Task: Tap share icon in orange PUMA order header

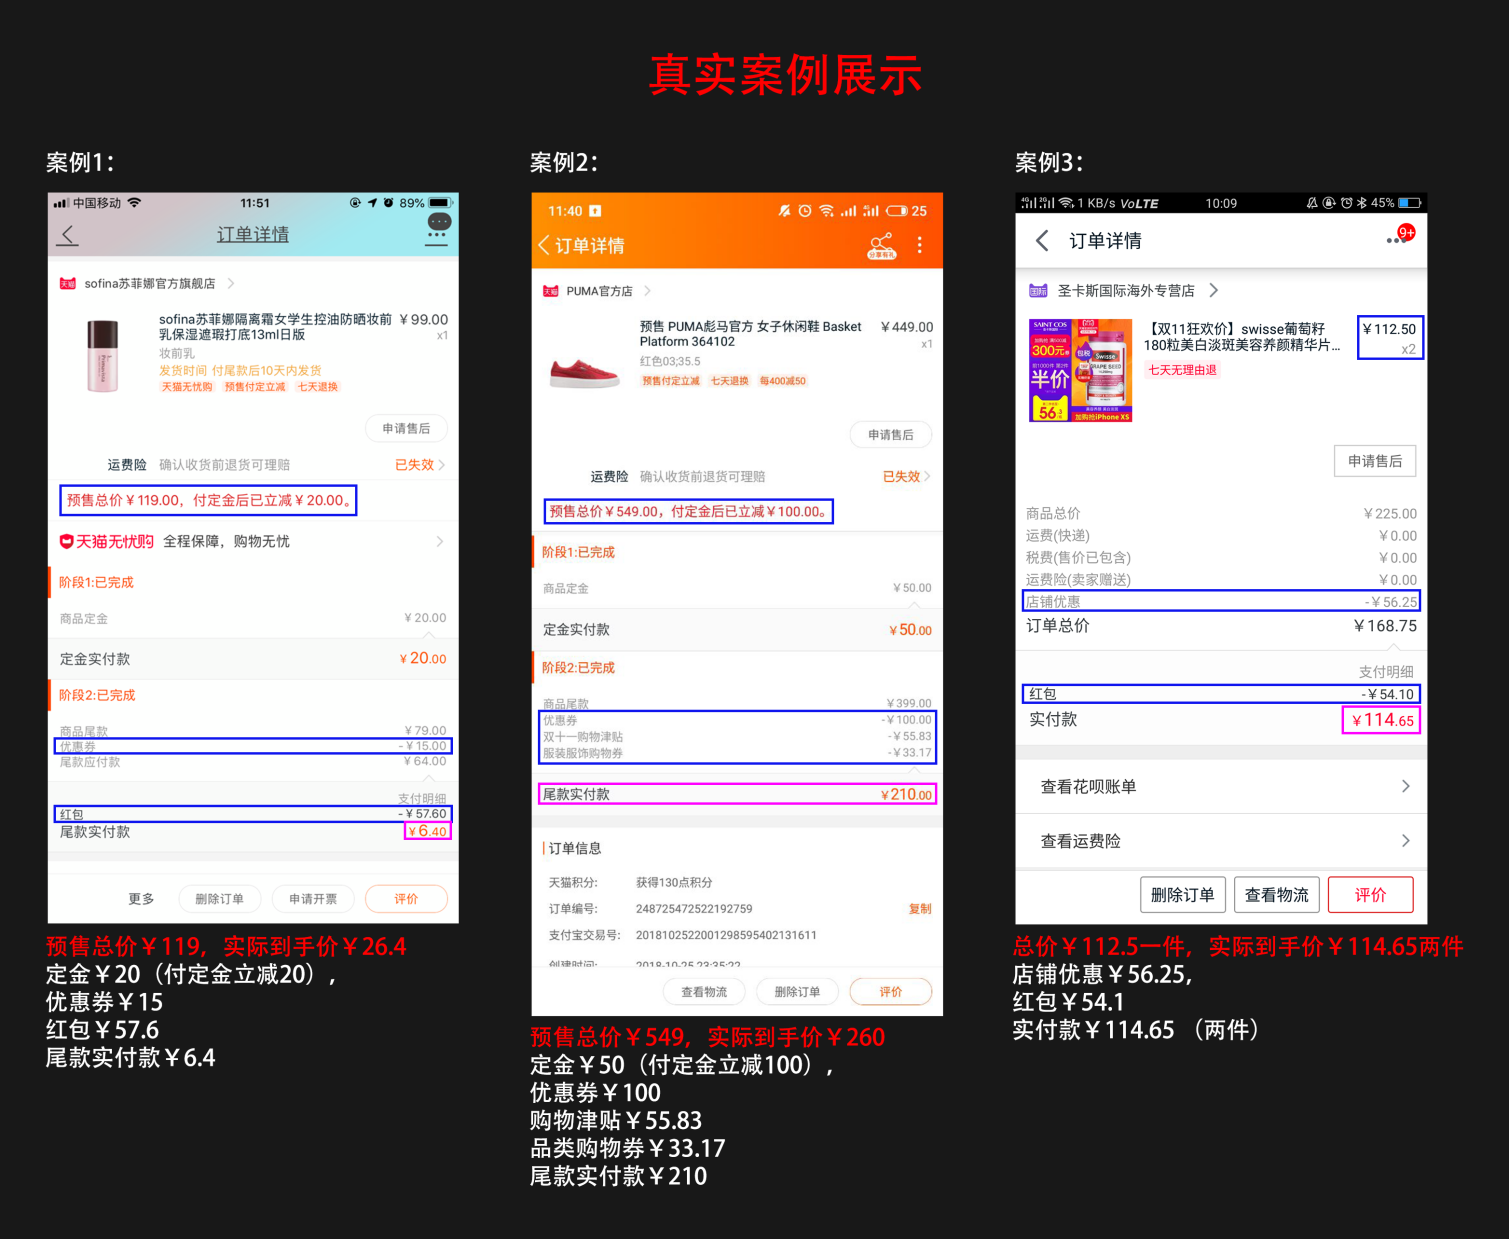Action: point(881,246)
